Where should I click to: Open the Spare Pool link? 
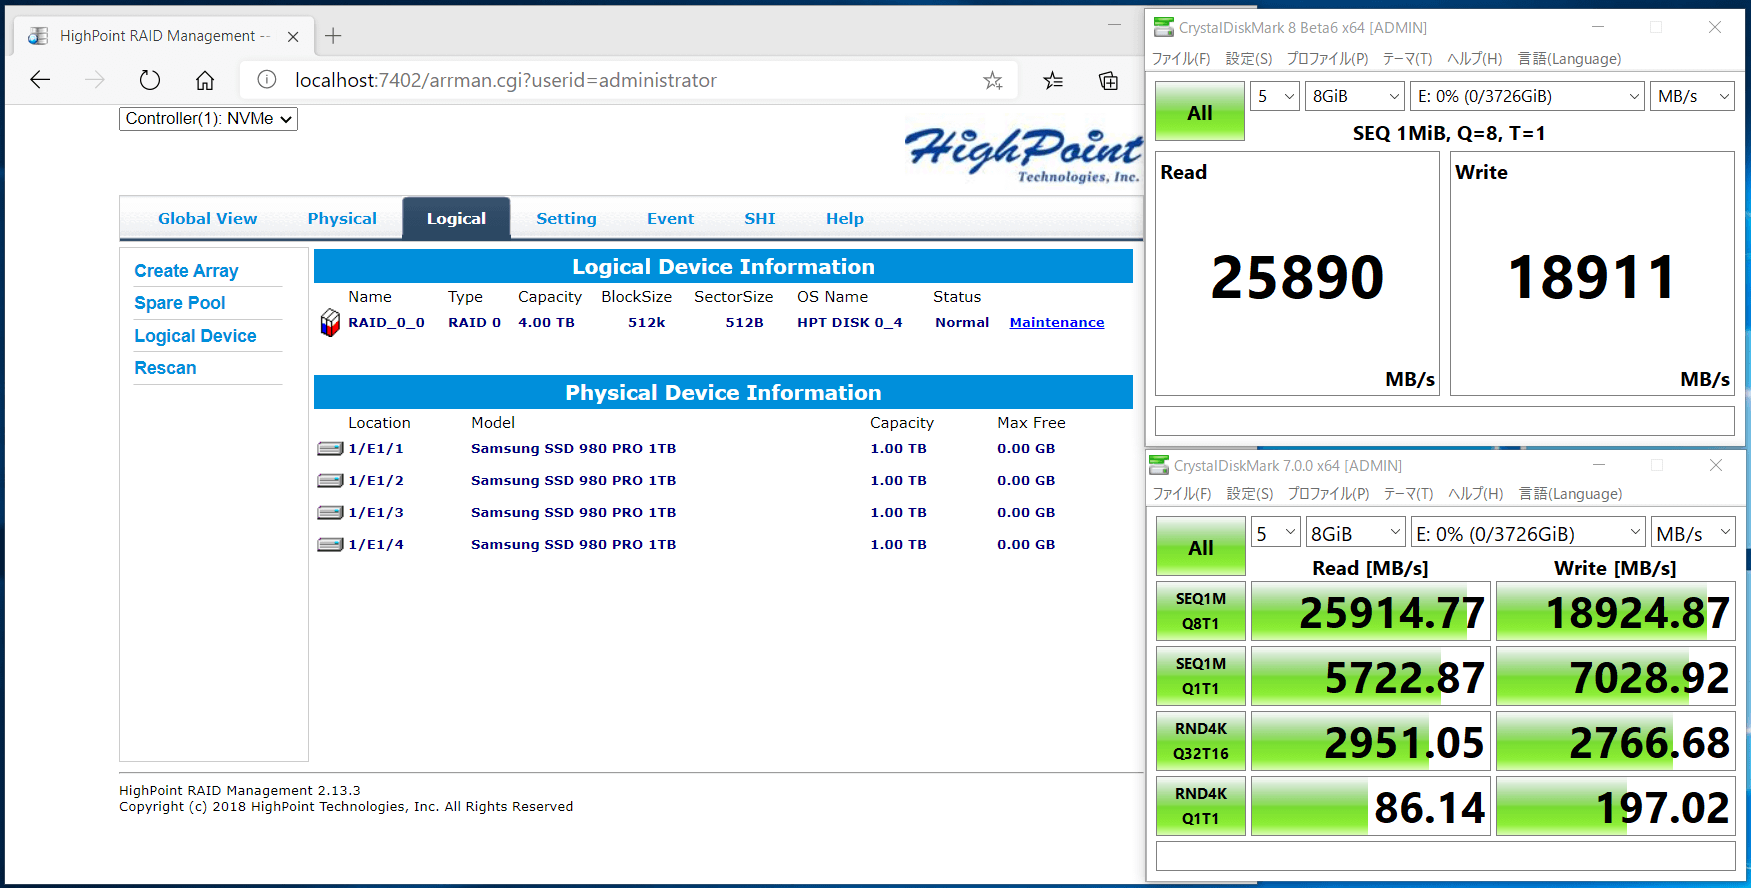pyautogui.click(x=180, y=303)
